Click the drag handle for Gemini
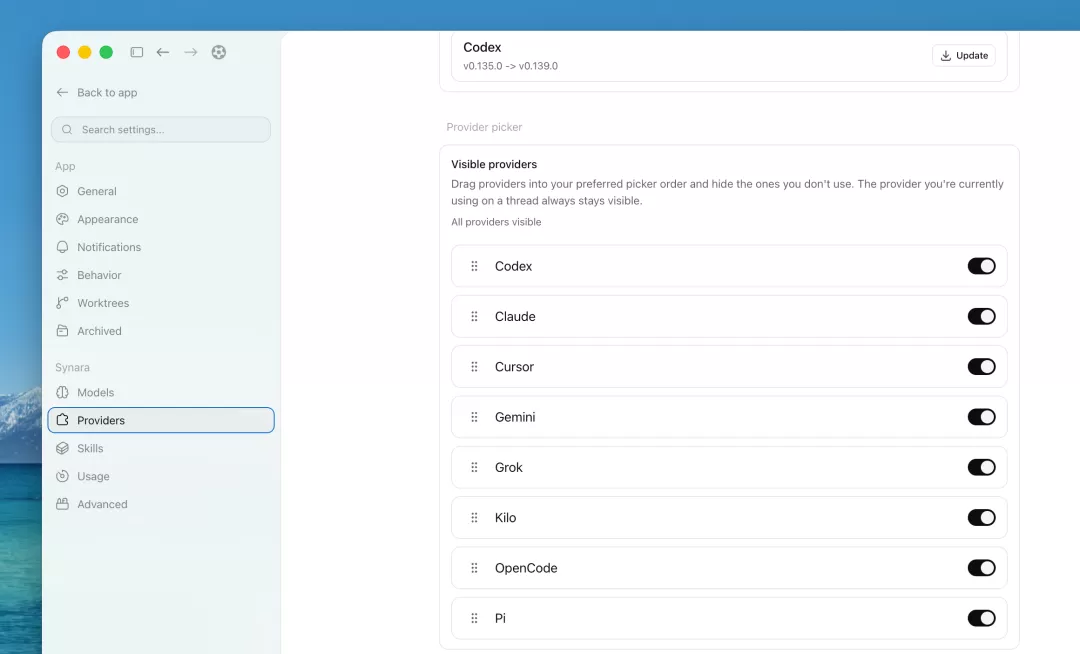1080x654 pixels. click(474, 417)
